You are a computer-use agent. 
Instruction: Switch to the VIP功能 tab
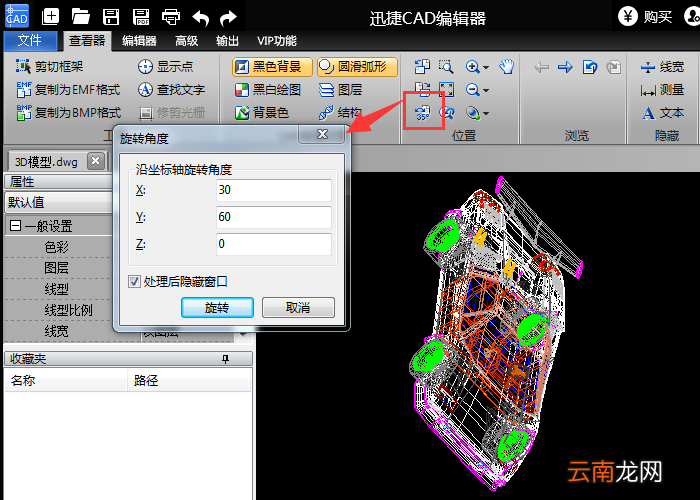point(276,41)
